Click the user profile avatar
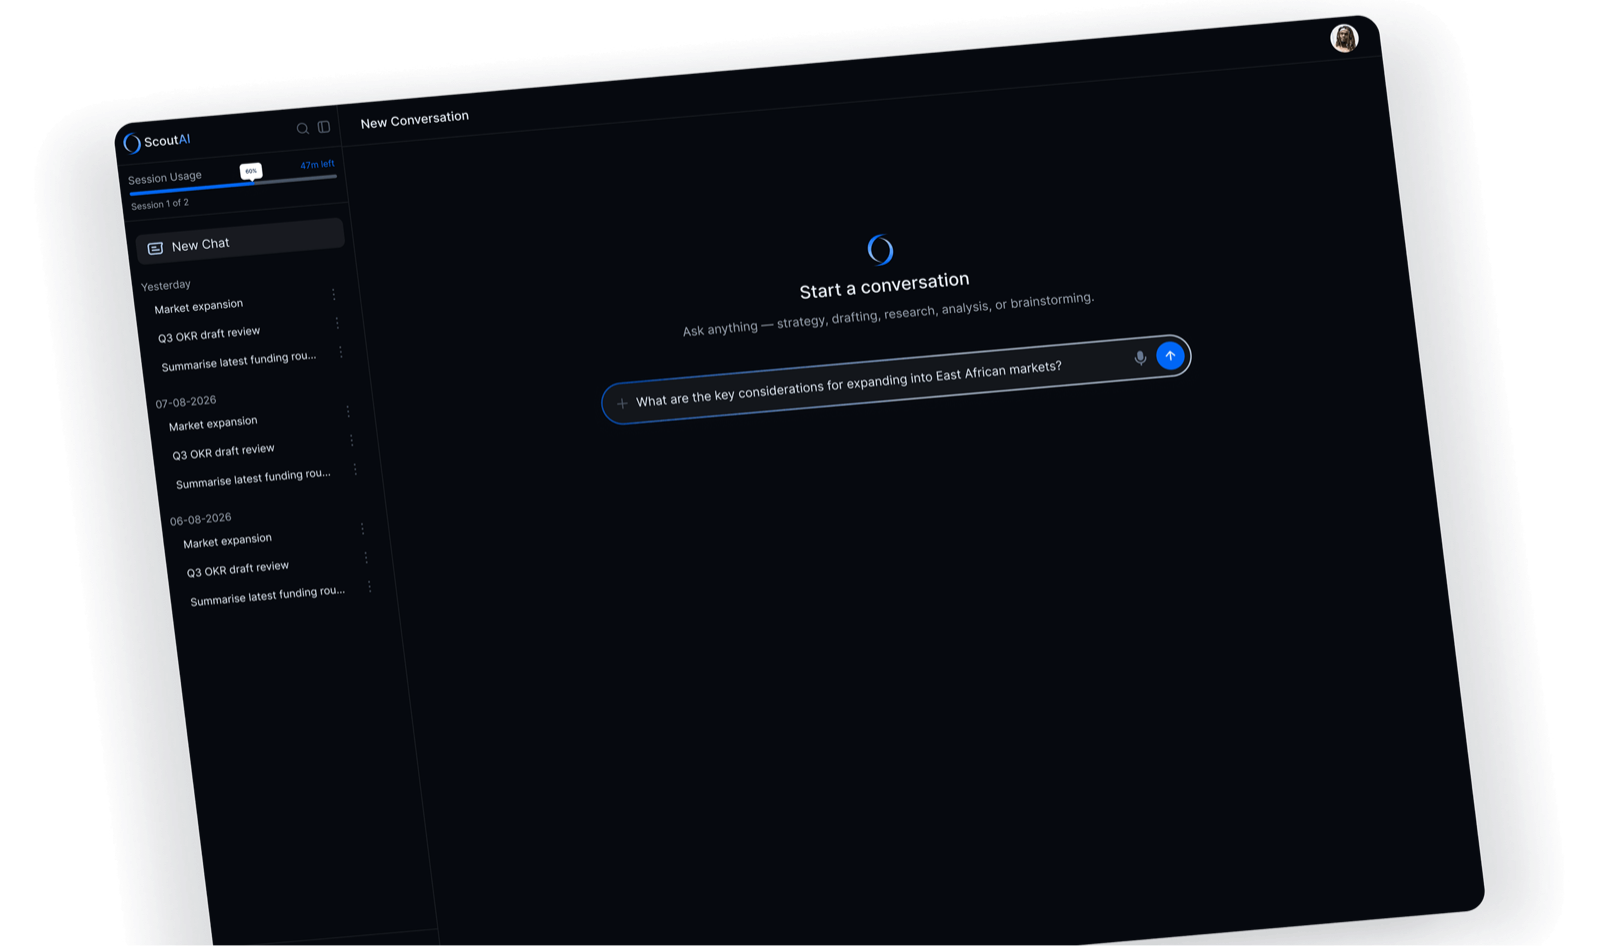 (1344, 38)
